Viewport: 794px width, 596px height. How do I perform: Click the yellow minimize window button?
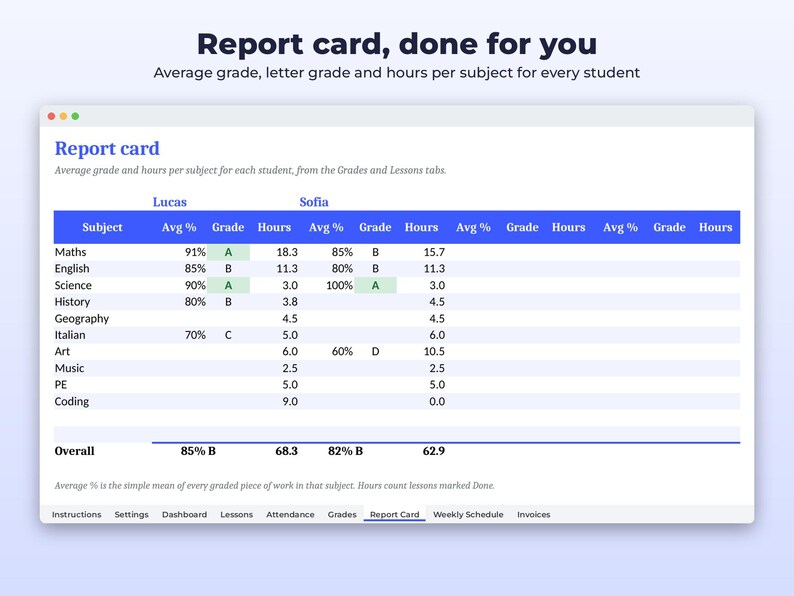pyautogui.click(x=63, y=116)
